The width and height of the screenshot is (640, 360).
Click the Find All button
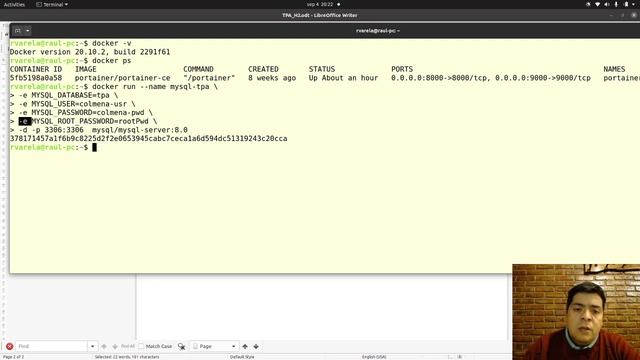tap(128, 346)
